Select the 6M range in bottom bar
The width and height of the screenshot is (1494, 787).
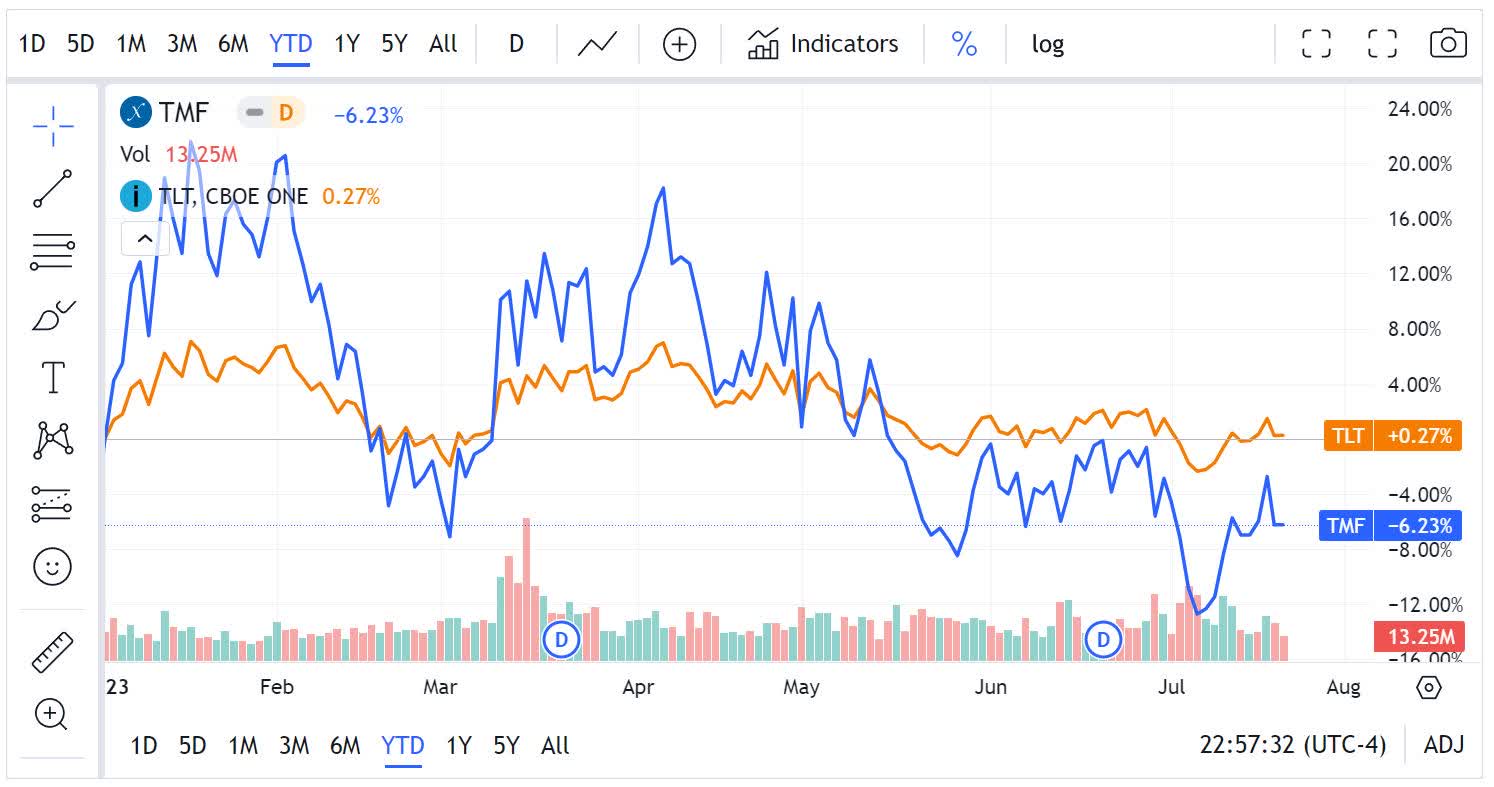click(x=345, y=745)
